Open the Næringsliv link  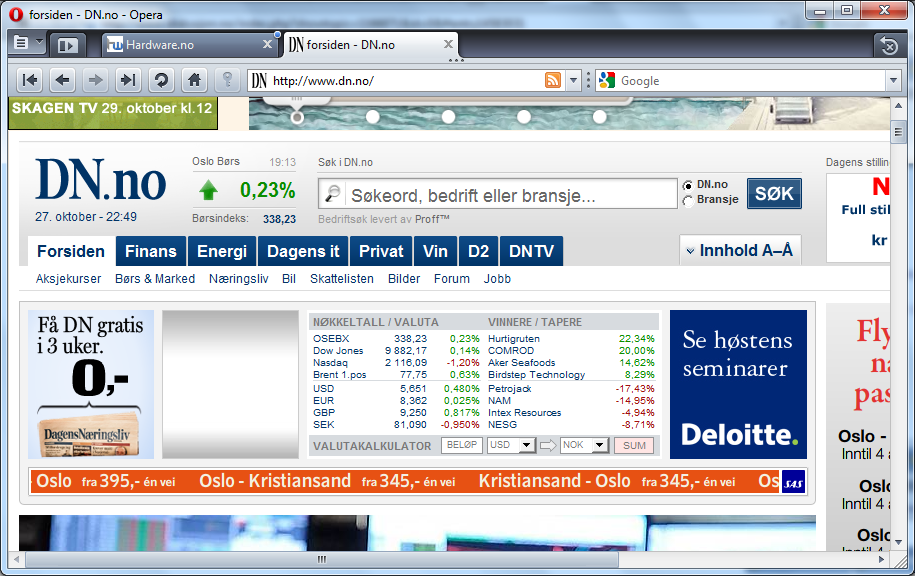239,279
